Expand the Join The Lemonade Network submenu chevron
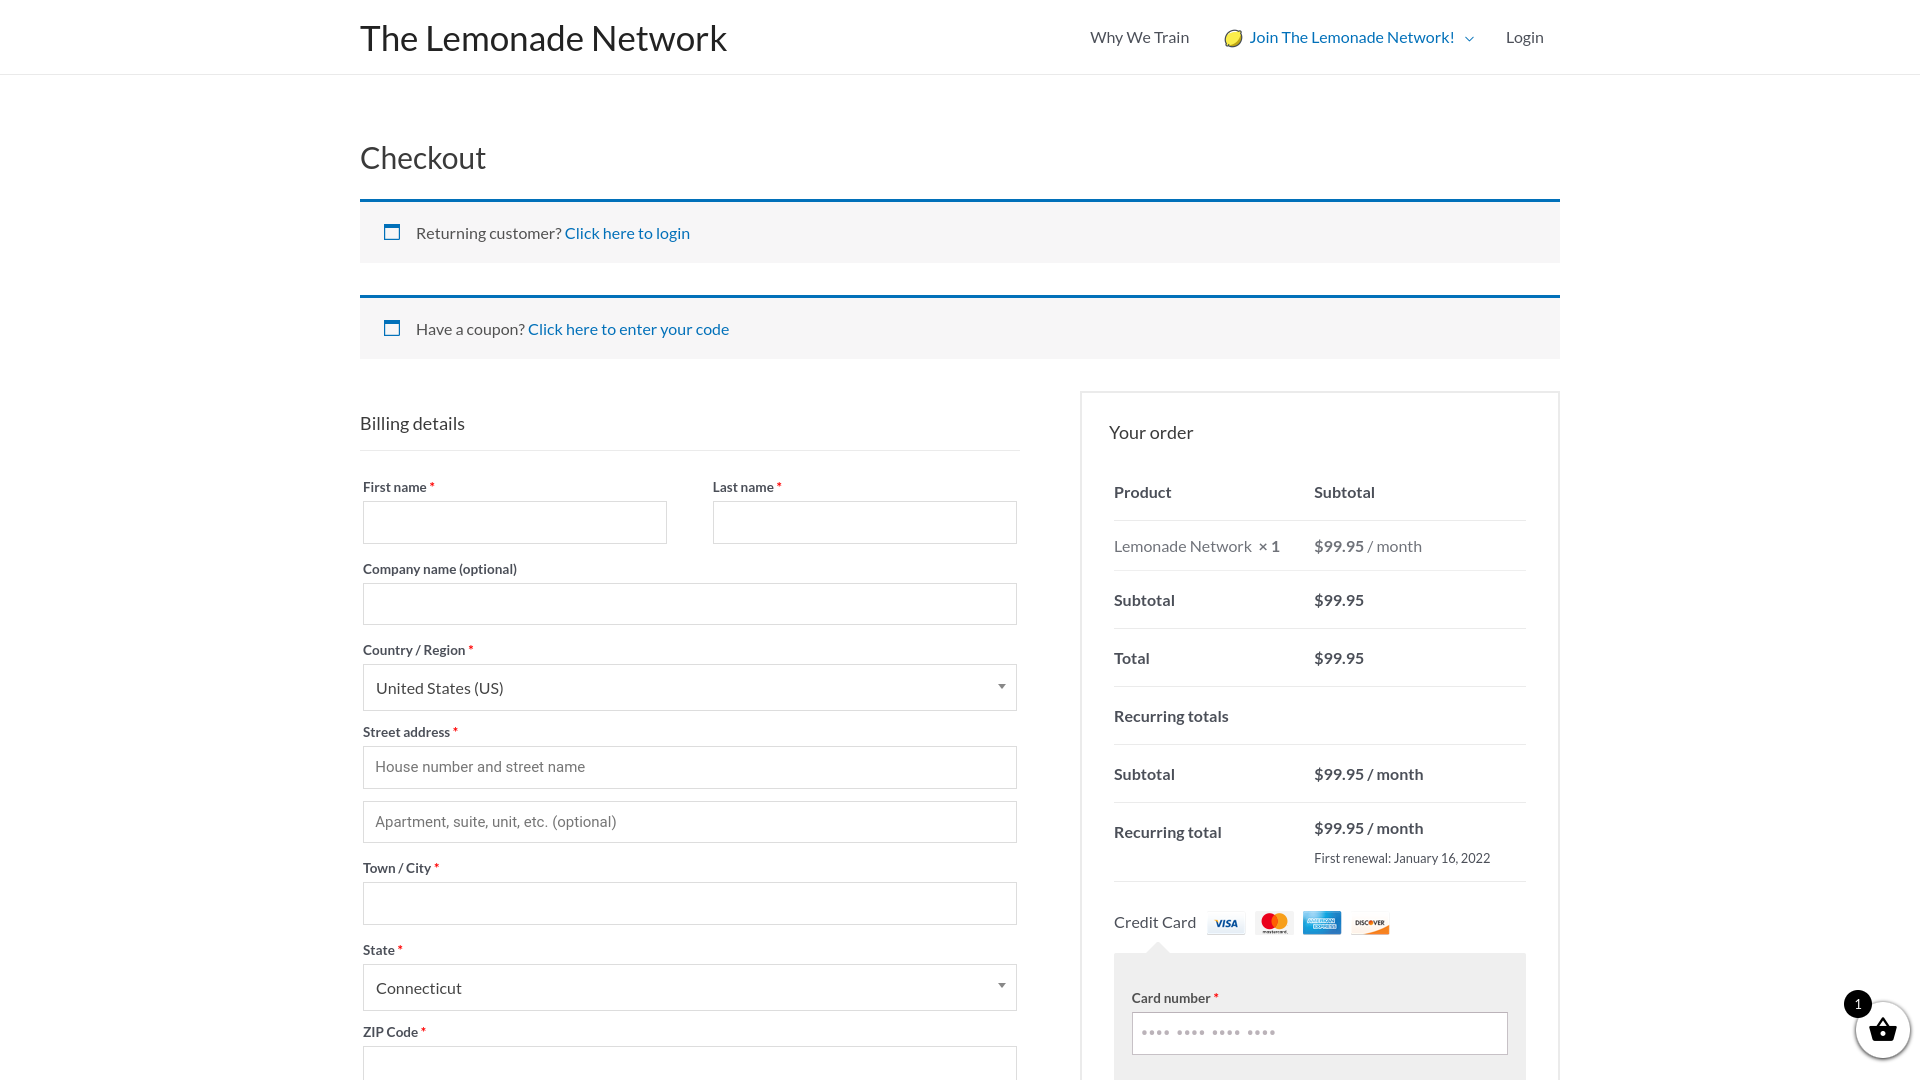This screenshot has height=1080, width=1920. pos(1469,39)
